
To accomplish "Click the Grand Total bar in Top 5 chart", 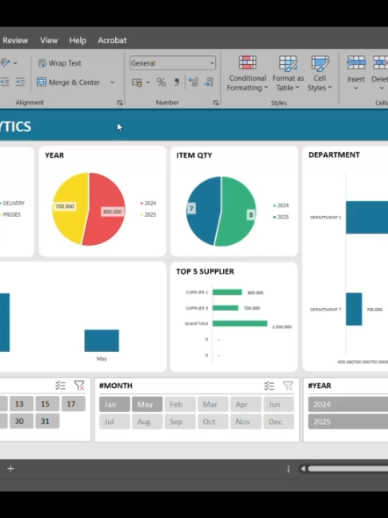I will point(240,323).
